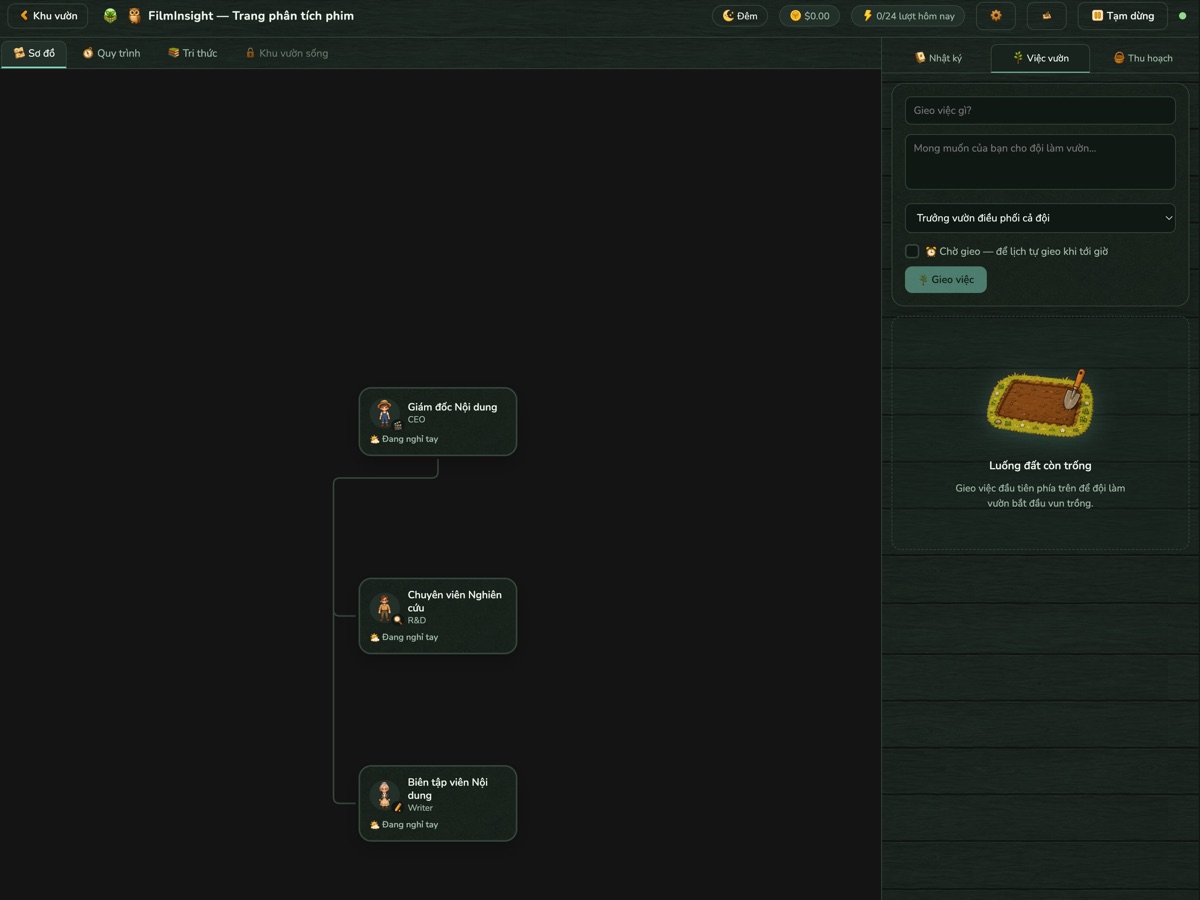Click the Gieo việc button

coord(946,280)
